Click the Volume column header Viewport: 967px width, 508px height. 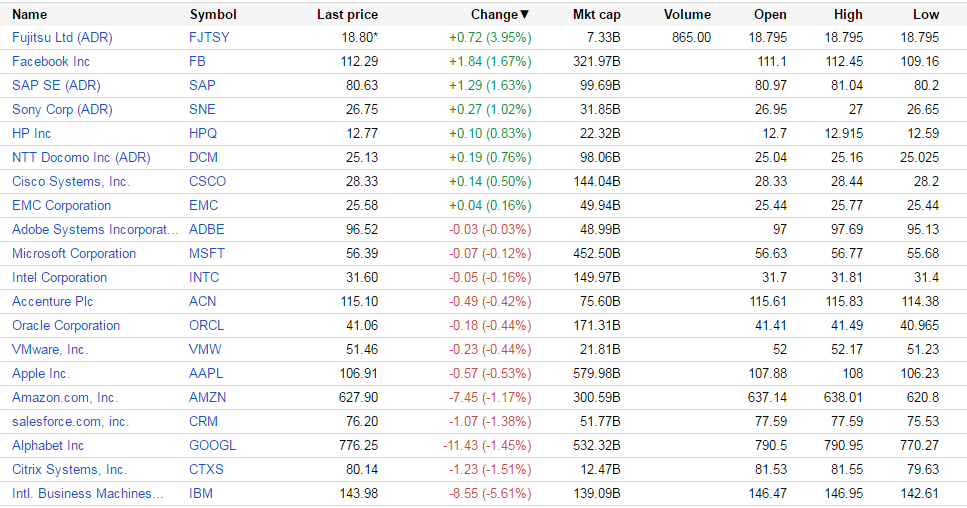point(687,15)
